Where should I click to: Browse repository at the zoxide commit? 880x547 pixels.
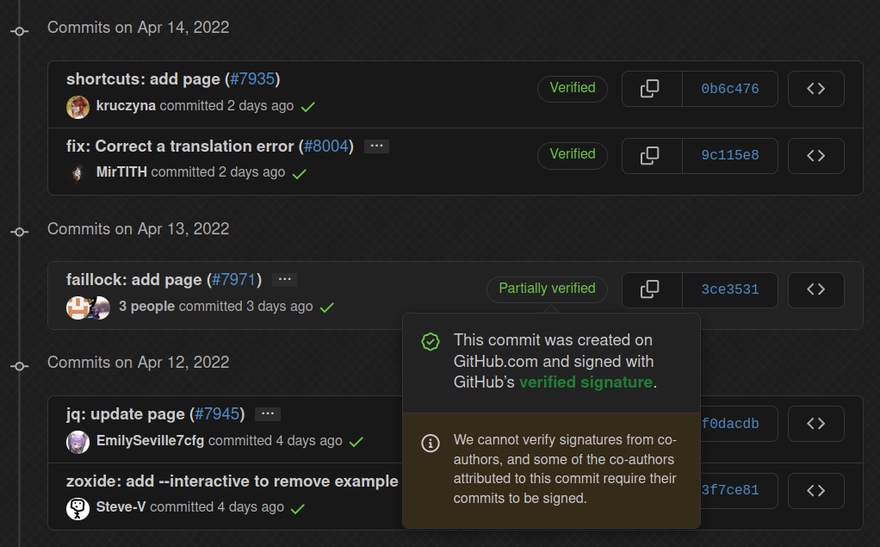coord(816,490)
